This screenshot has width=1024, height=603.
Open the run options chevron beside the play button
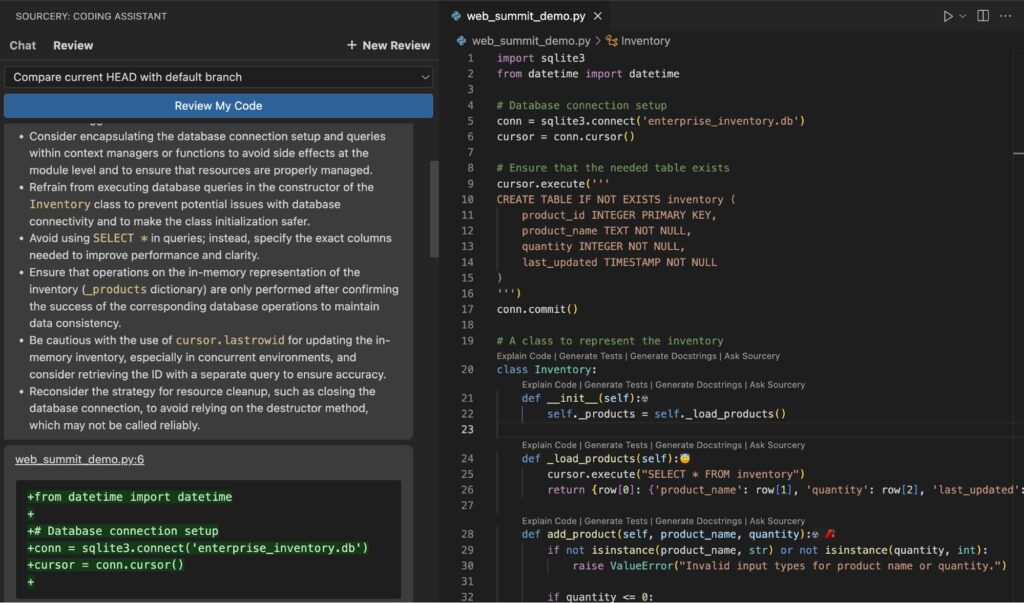(x=961, y=15)
